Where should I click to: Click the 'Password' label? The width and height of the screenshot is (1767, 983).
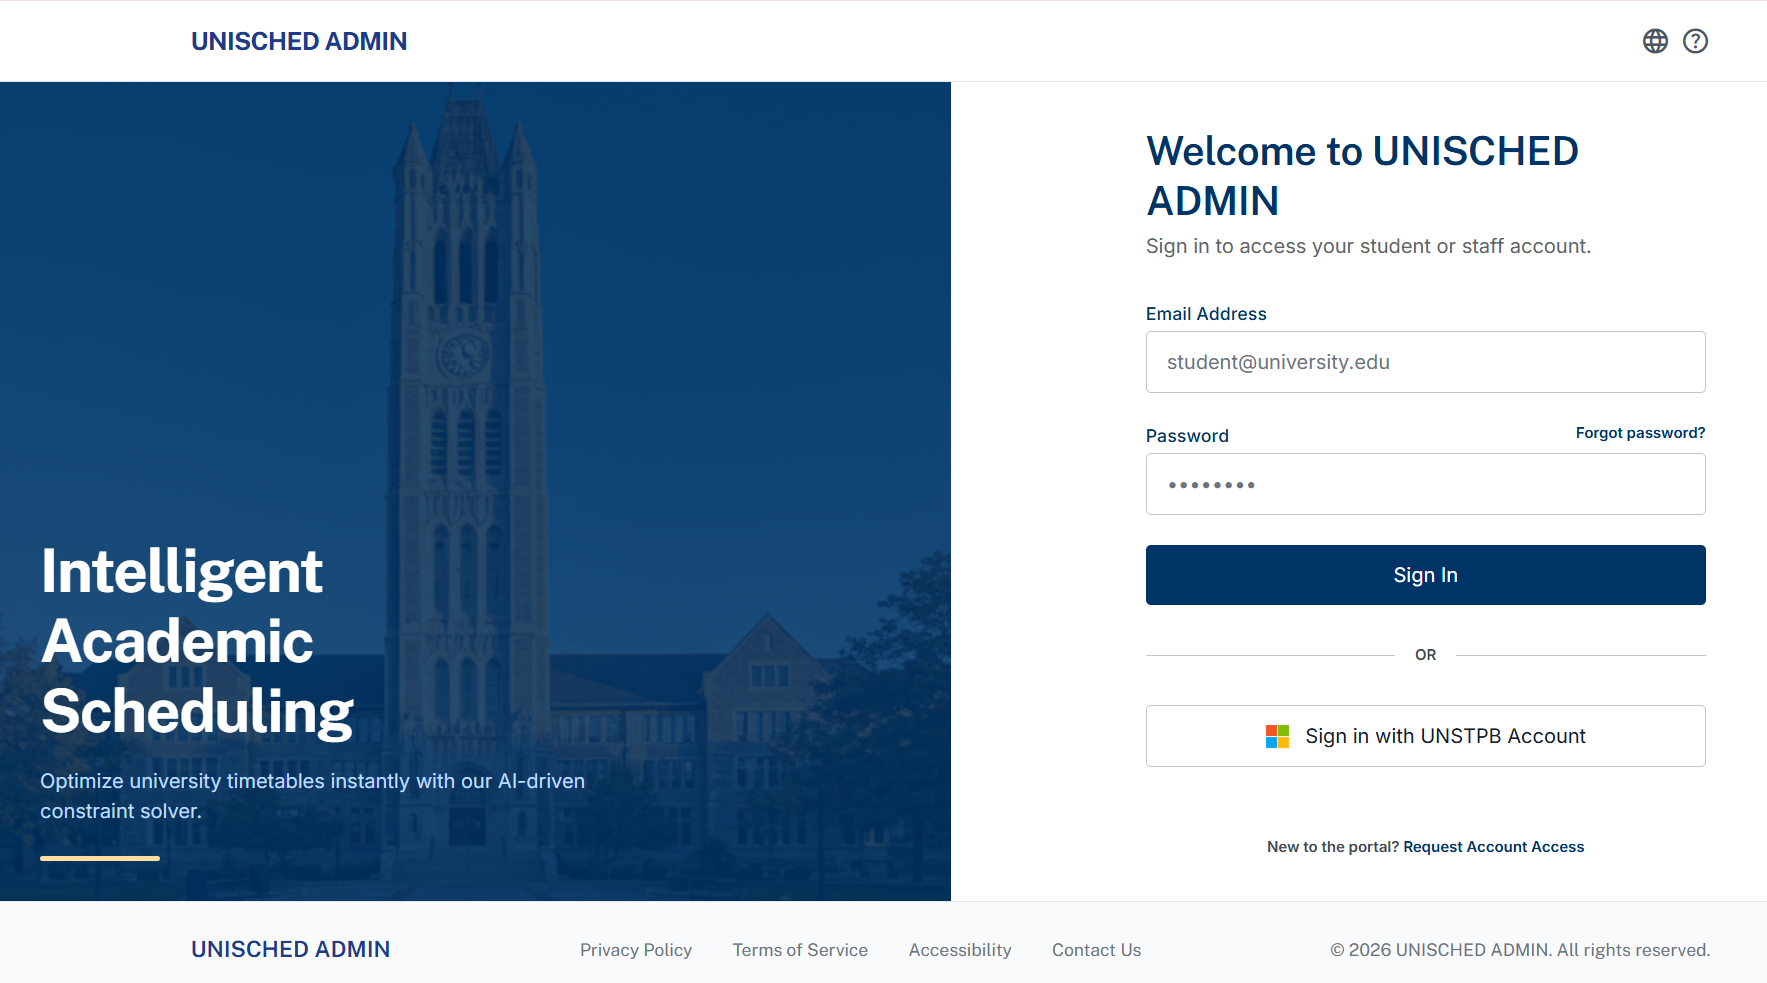coord(1187,436)
